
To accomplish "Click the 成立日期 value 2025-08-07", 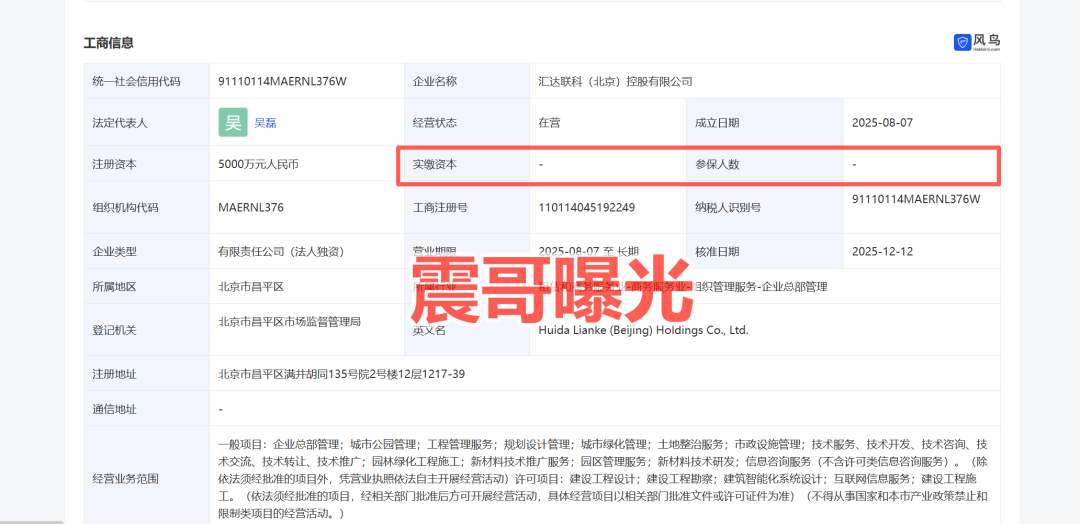I will click(882, 123).
